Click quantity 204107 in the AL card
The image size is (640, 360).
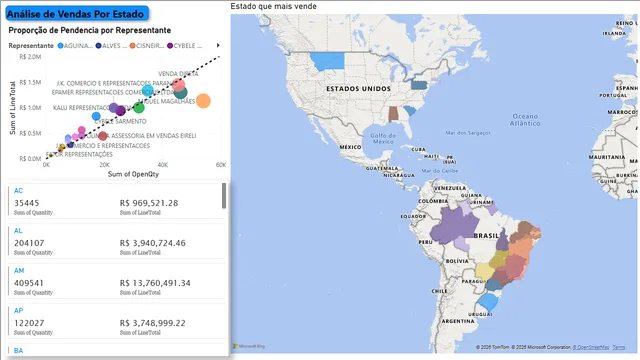(29, 243)
